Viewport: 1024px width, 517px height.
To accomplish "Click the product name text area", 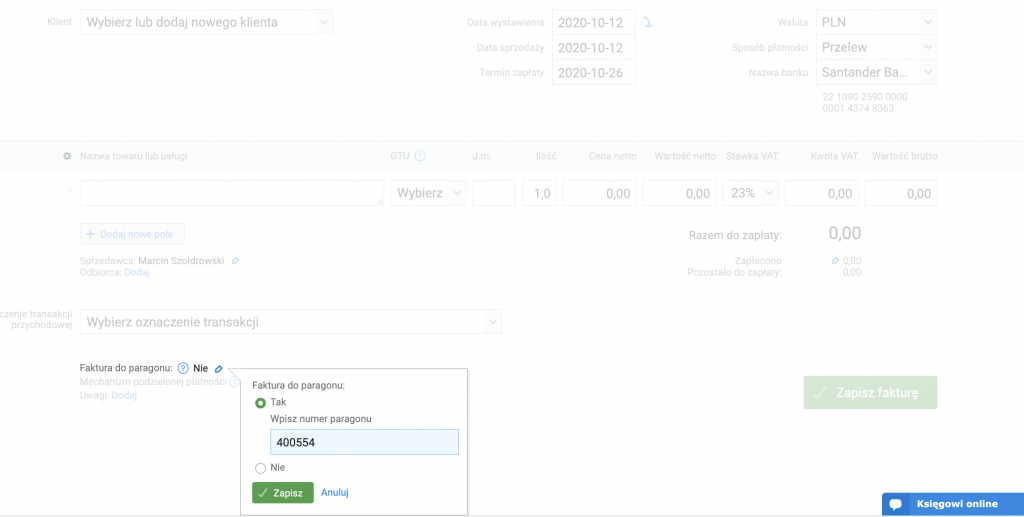I will pos(232,193).
